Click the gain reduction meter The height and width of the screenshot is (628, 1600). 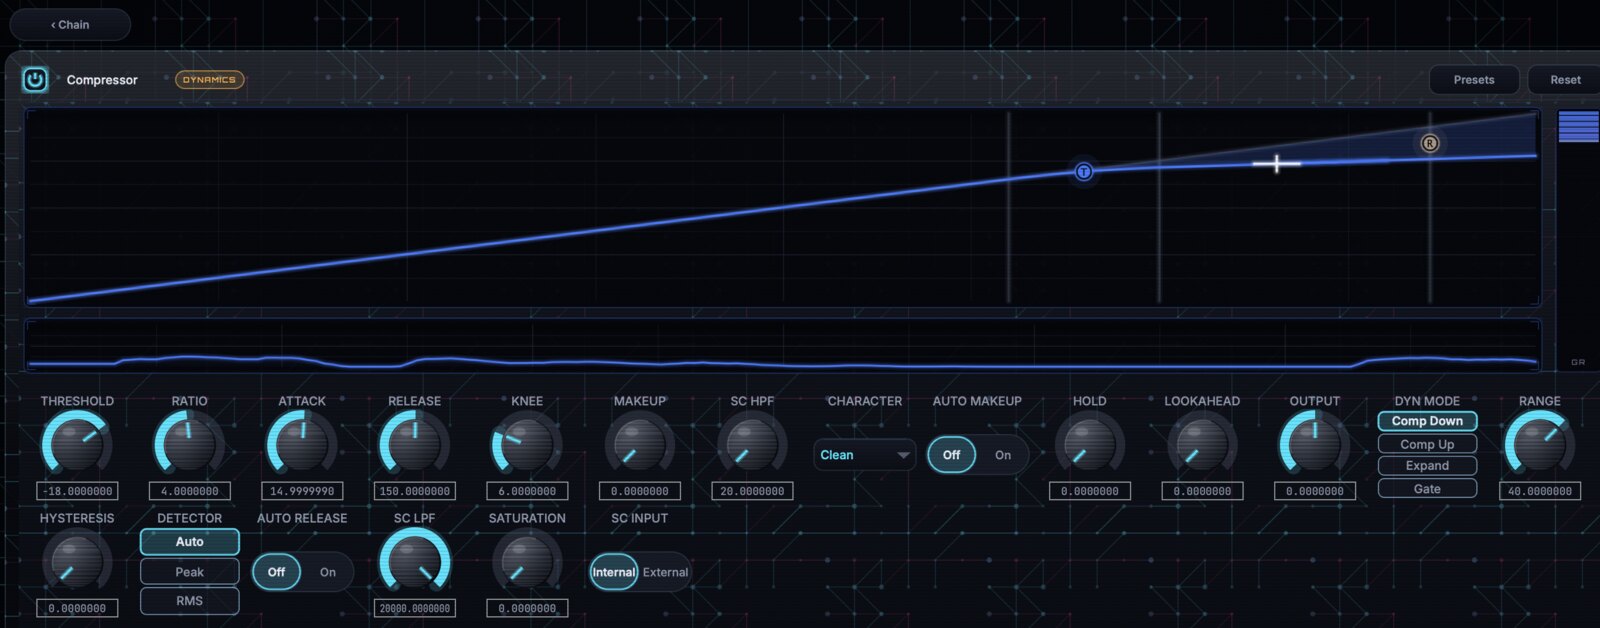[1578, 238]
